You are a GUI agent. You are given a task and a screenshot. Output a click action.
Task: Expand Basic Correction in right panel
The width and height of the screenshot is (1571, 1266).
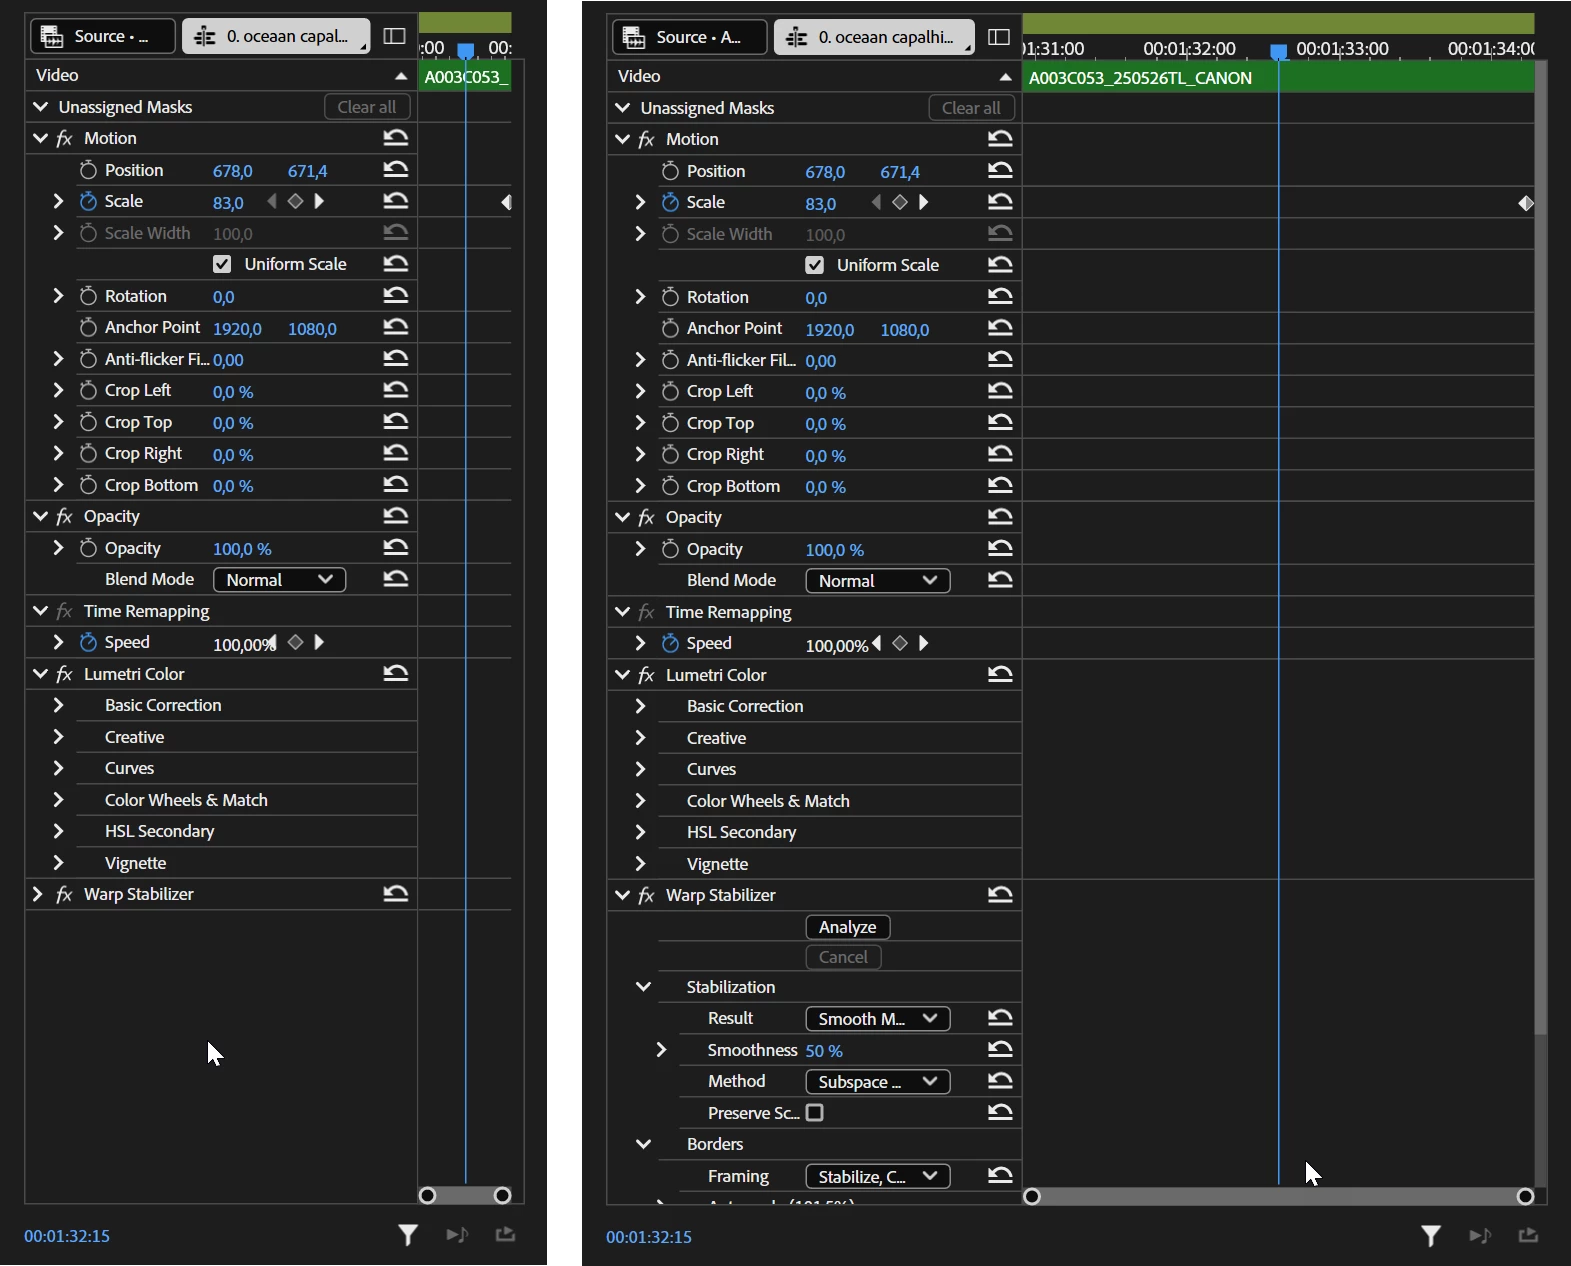click(640, 706)
